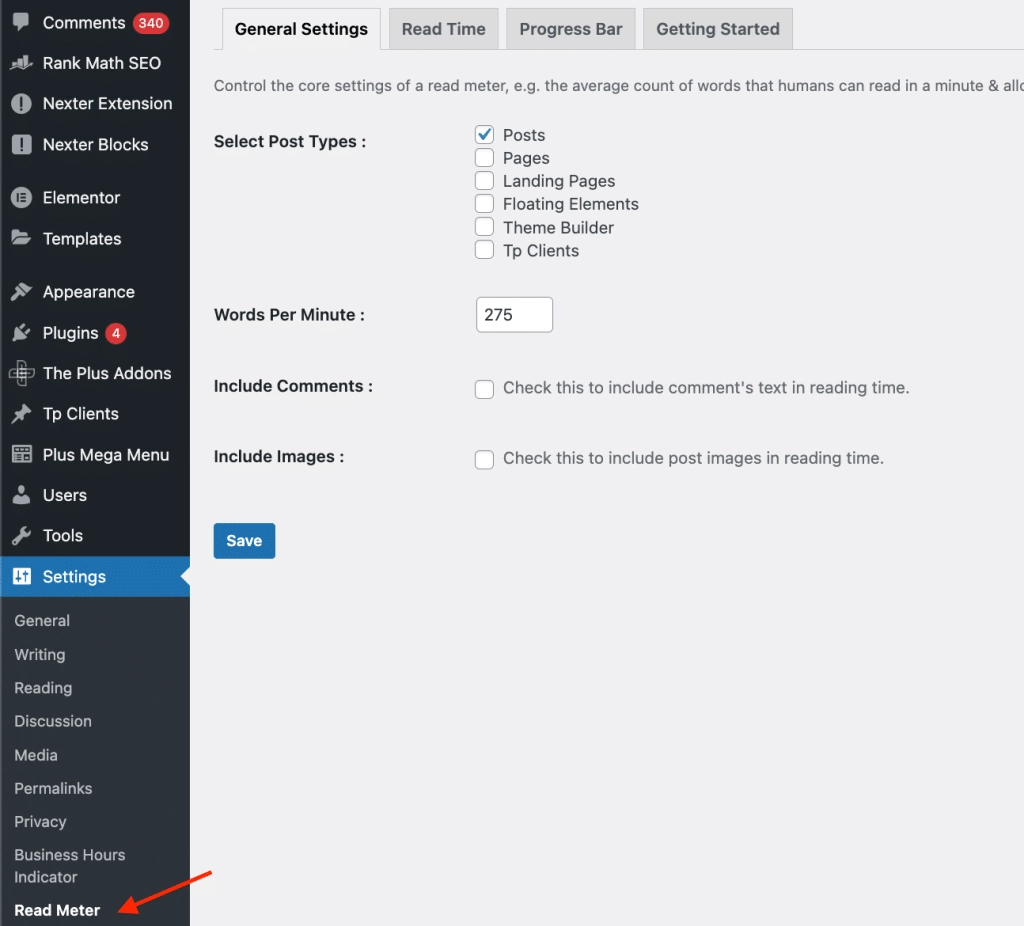The width and height of the screenshot is (1024, 926).
Task: Uncheck the Posts post type checkbox
Action: [485, 135]
